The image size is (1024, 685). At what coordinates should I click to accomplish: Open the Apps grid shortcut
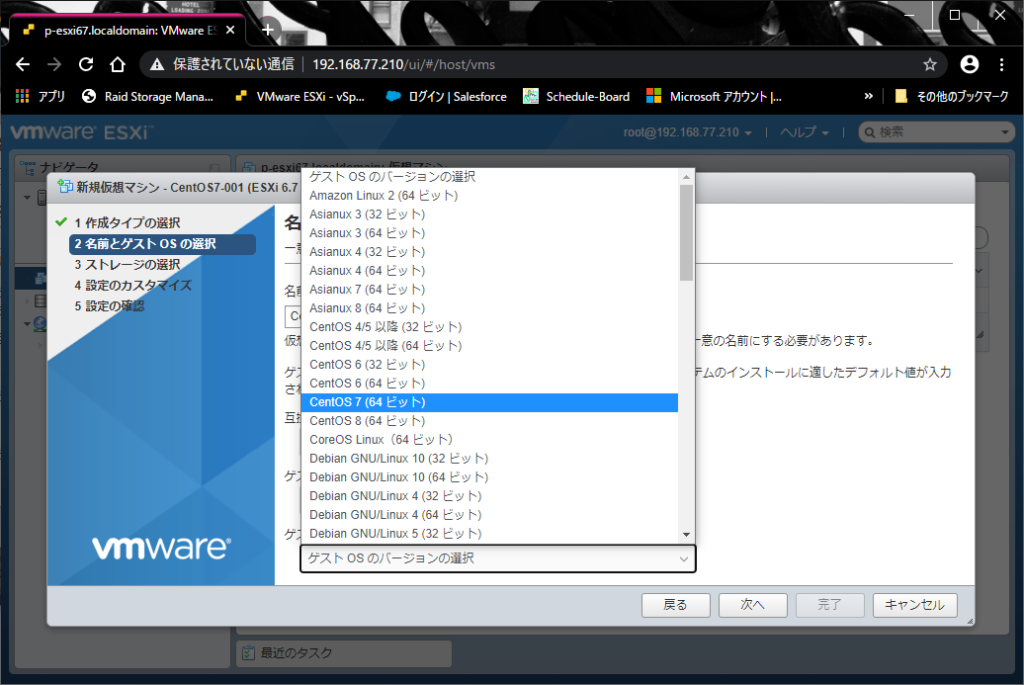point(40,96)
